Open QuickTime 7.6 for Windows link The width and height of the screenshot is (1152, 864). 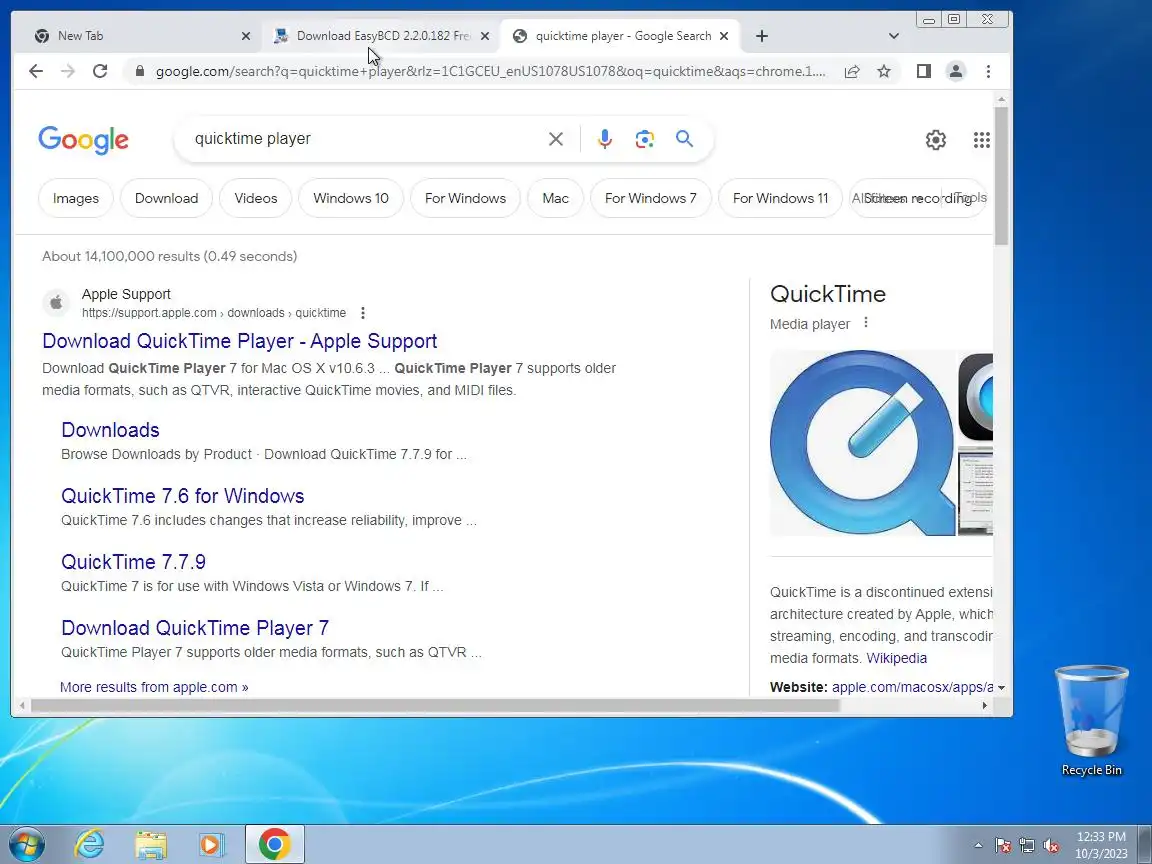point(182,496)
